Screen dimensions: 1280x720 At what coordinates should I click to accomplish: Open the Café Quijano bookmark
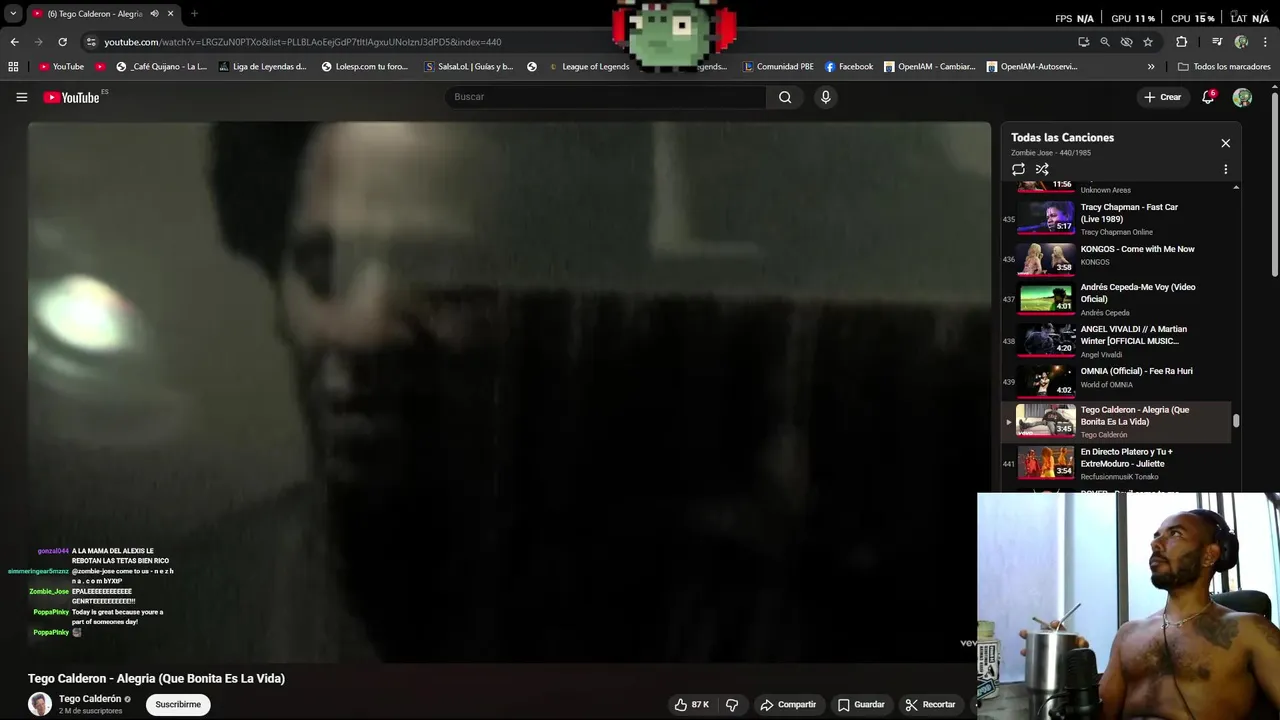click(161, 67)
